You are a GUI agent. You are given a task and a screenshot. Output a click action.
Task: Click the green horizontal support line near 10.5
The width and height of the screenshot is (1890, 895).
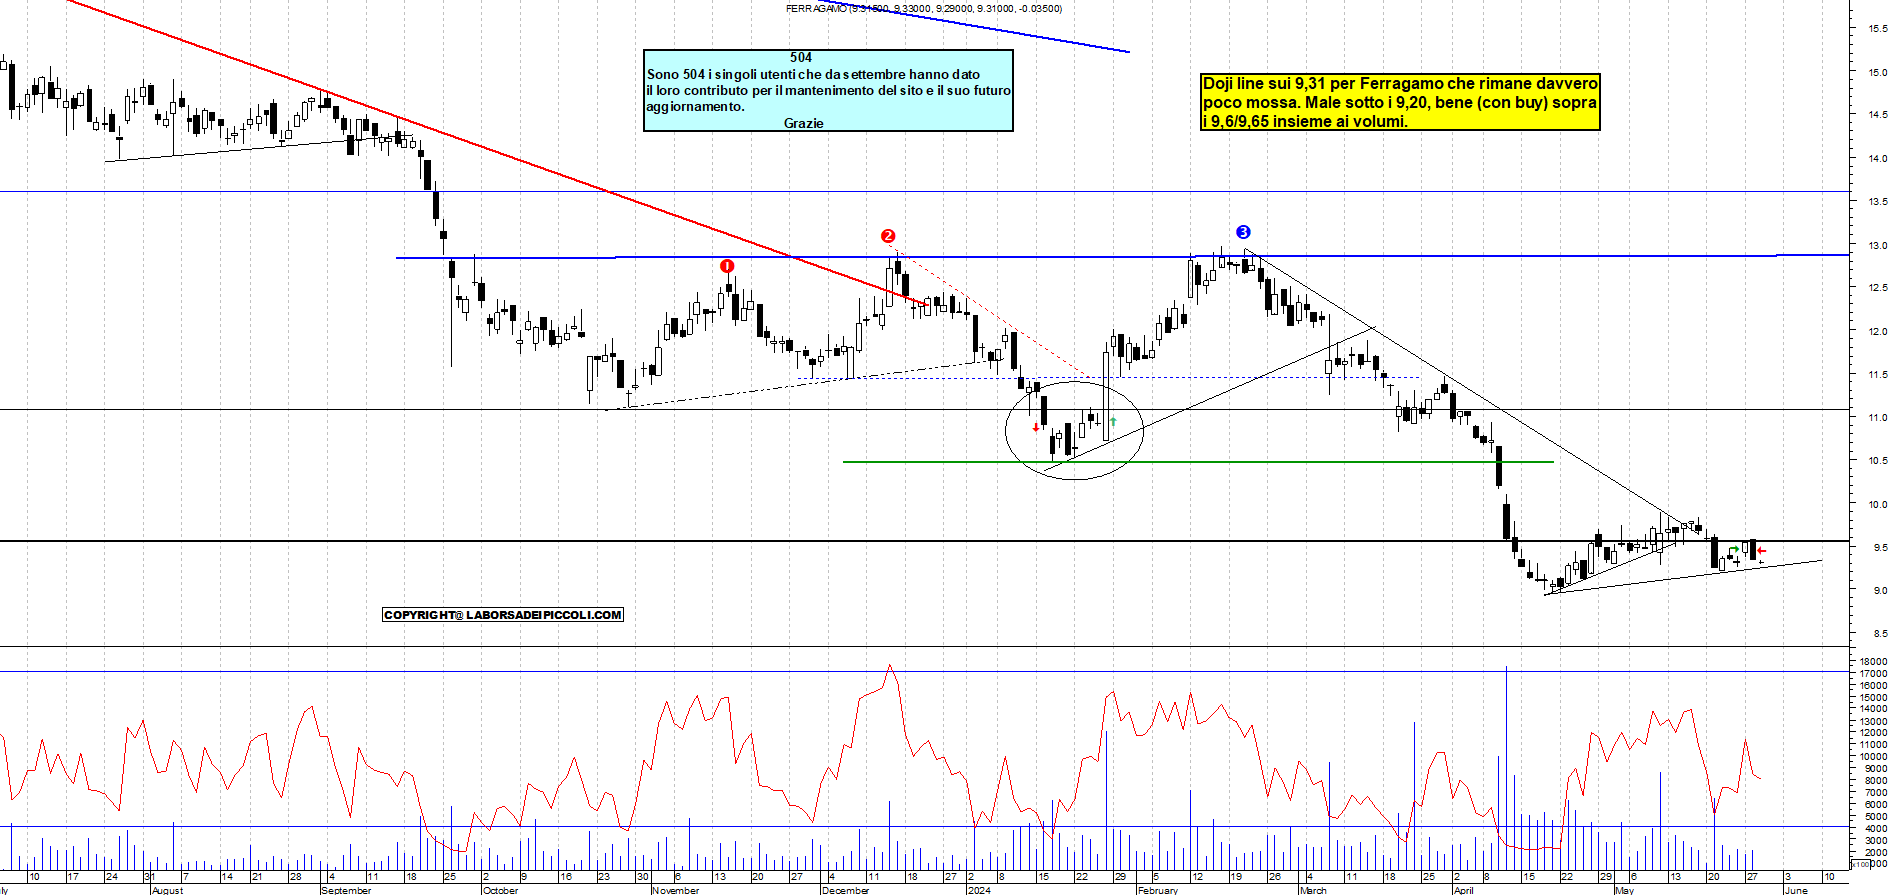pyautogui.click(x=1198, y=462)
